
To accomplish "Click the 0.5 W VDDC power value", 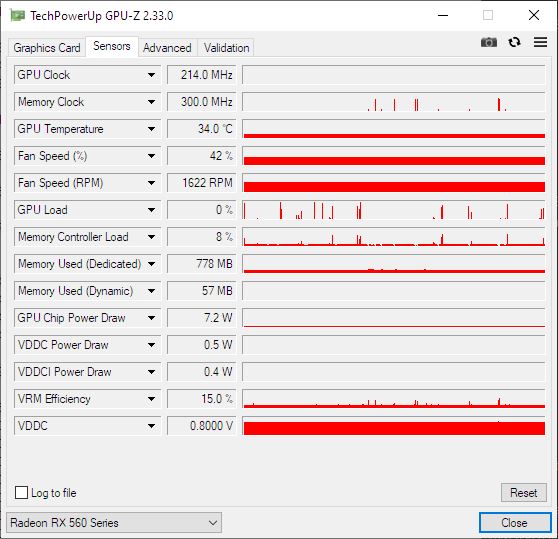I will point(201,345).
